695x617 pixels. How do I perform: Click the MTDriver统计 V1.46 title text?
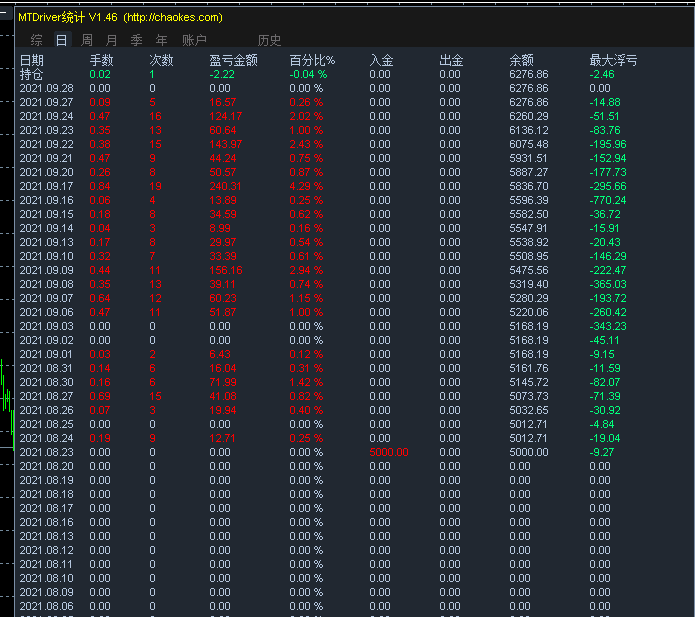click(x=68, y=17)
